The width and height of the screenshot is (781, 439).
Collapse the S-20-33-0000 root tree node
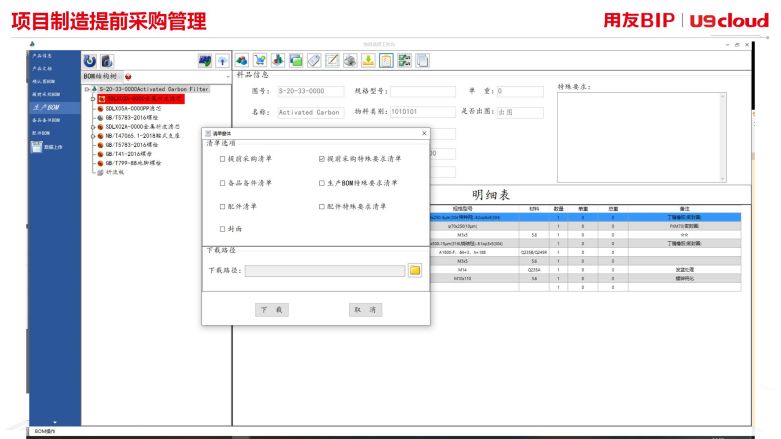[87, 90]
